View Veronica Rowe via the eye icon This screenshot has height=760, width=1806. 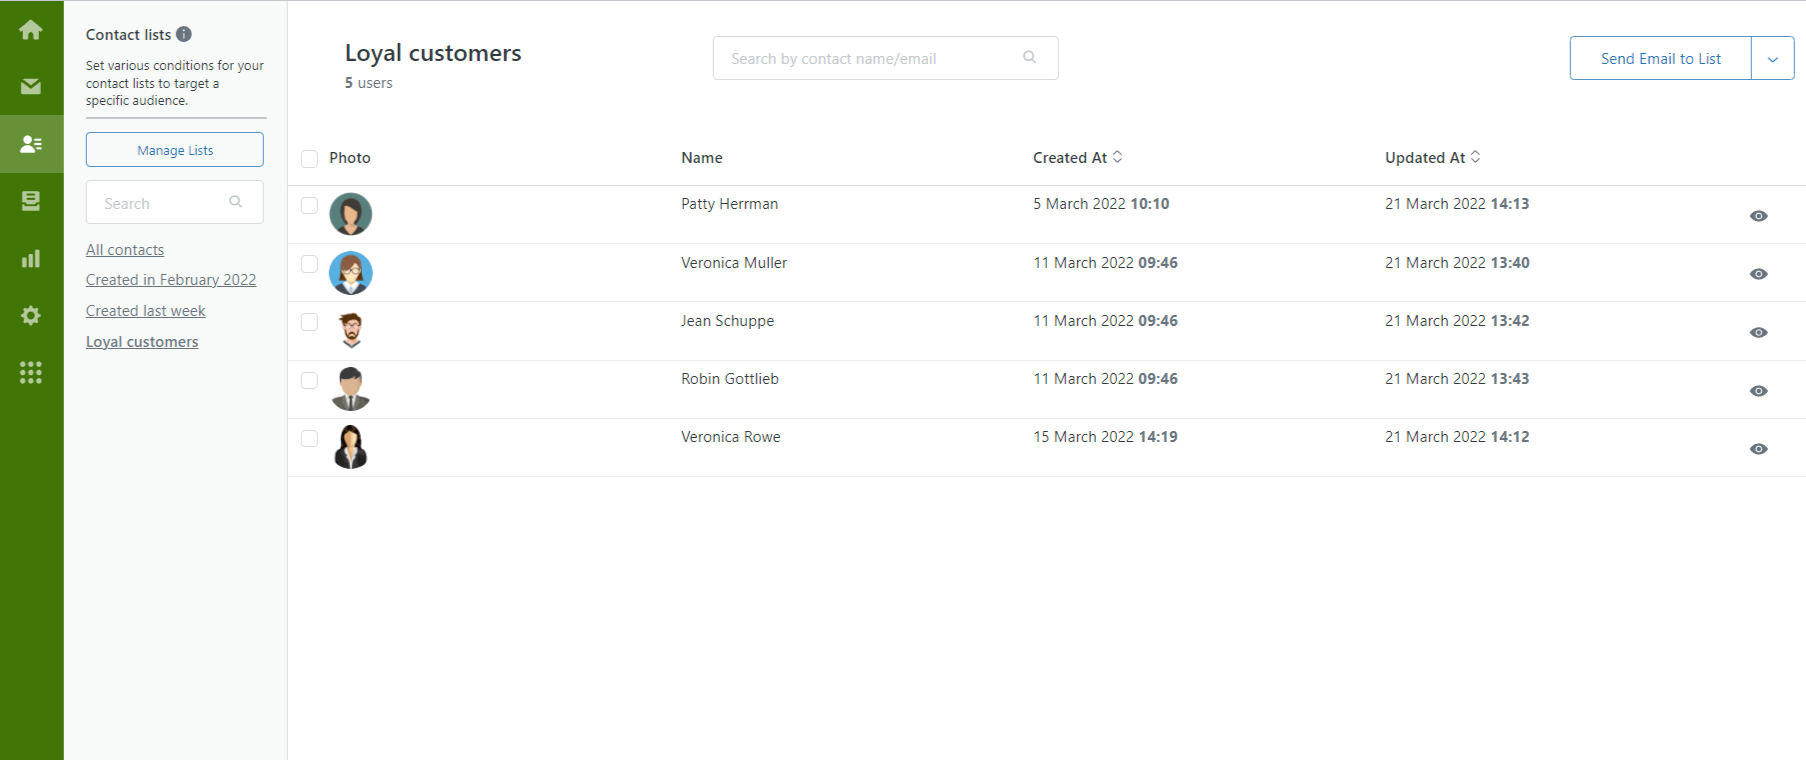(x=1759, y=449)
